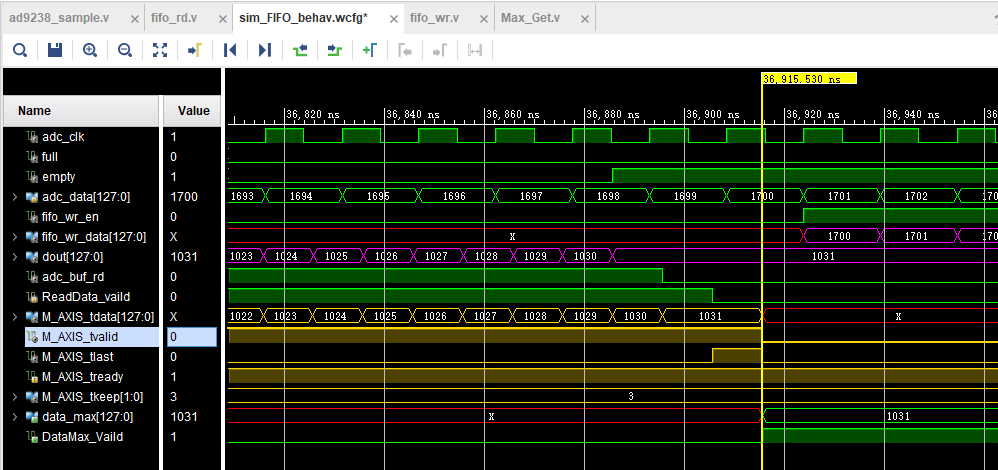The width and height of the screenshot is (998, 470).
Task: Expand the data_max[127:0] bus
Action: pos(15,417)
